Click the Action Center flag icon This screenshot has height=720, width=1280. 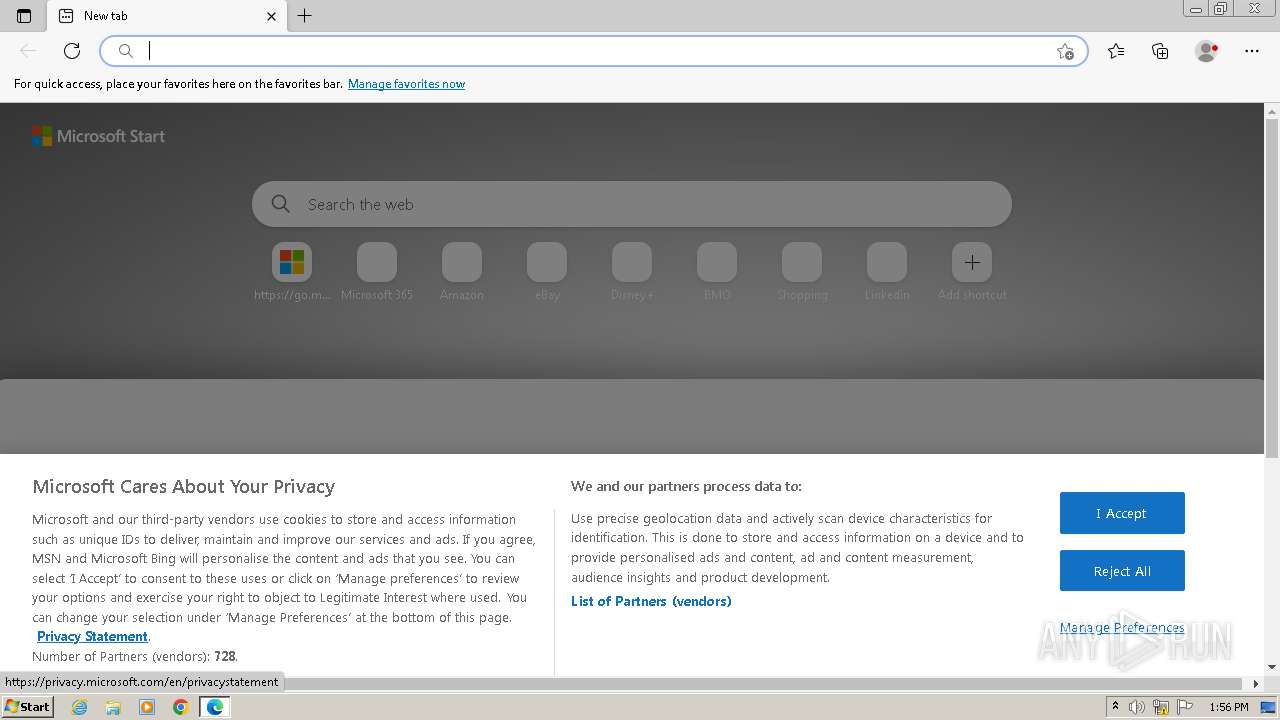coord(1184,707)
